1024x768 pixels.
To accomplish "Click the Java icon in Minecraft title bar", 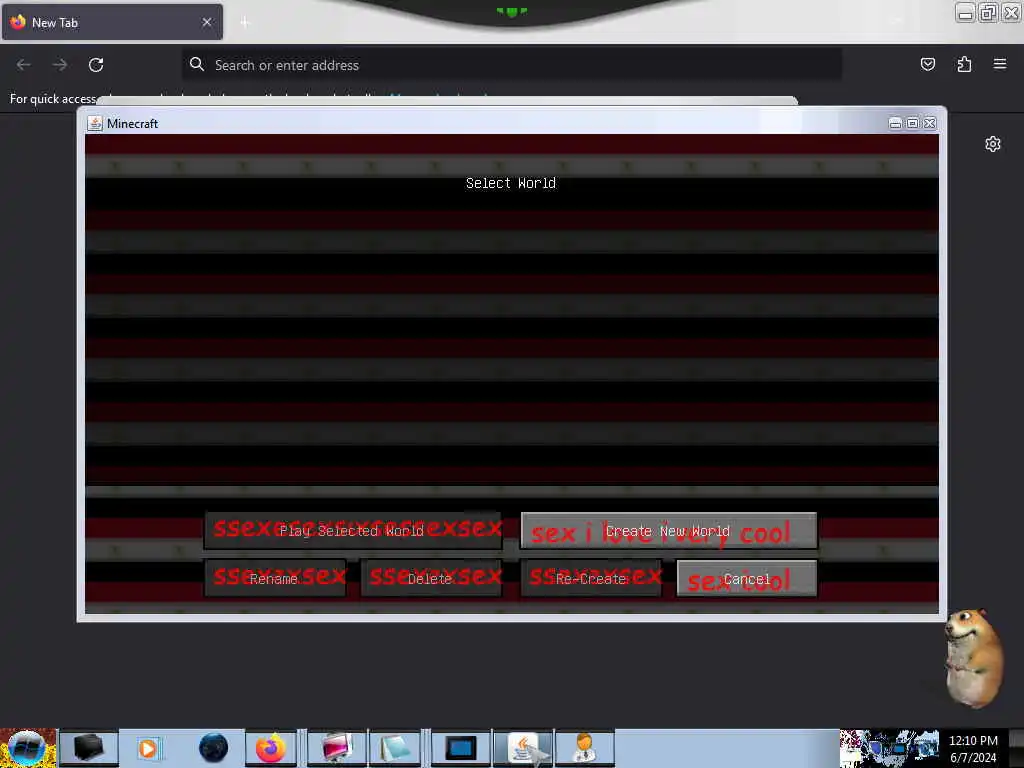I will (x=95, y=123).
